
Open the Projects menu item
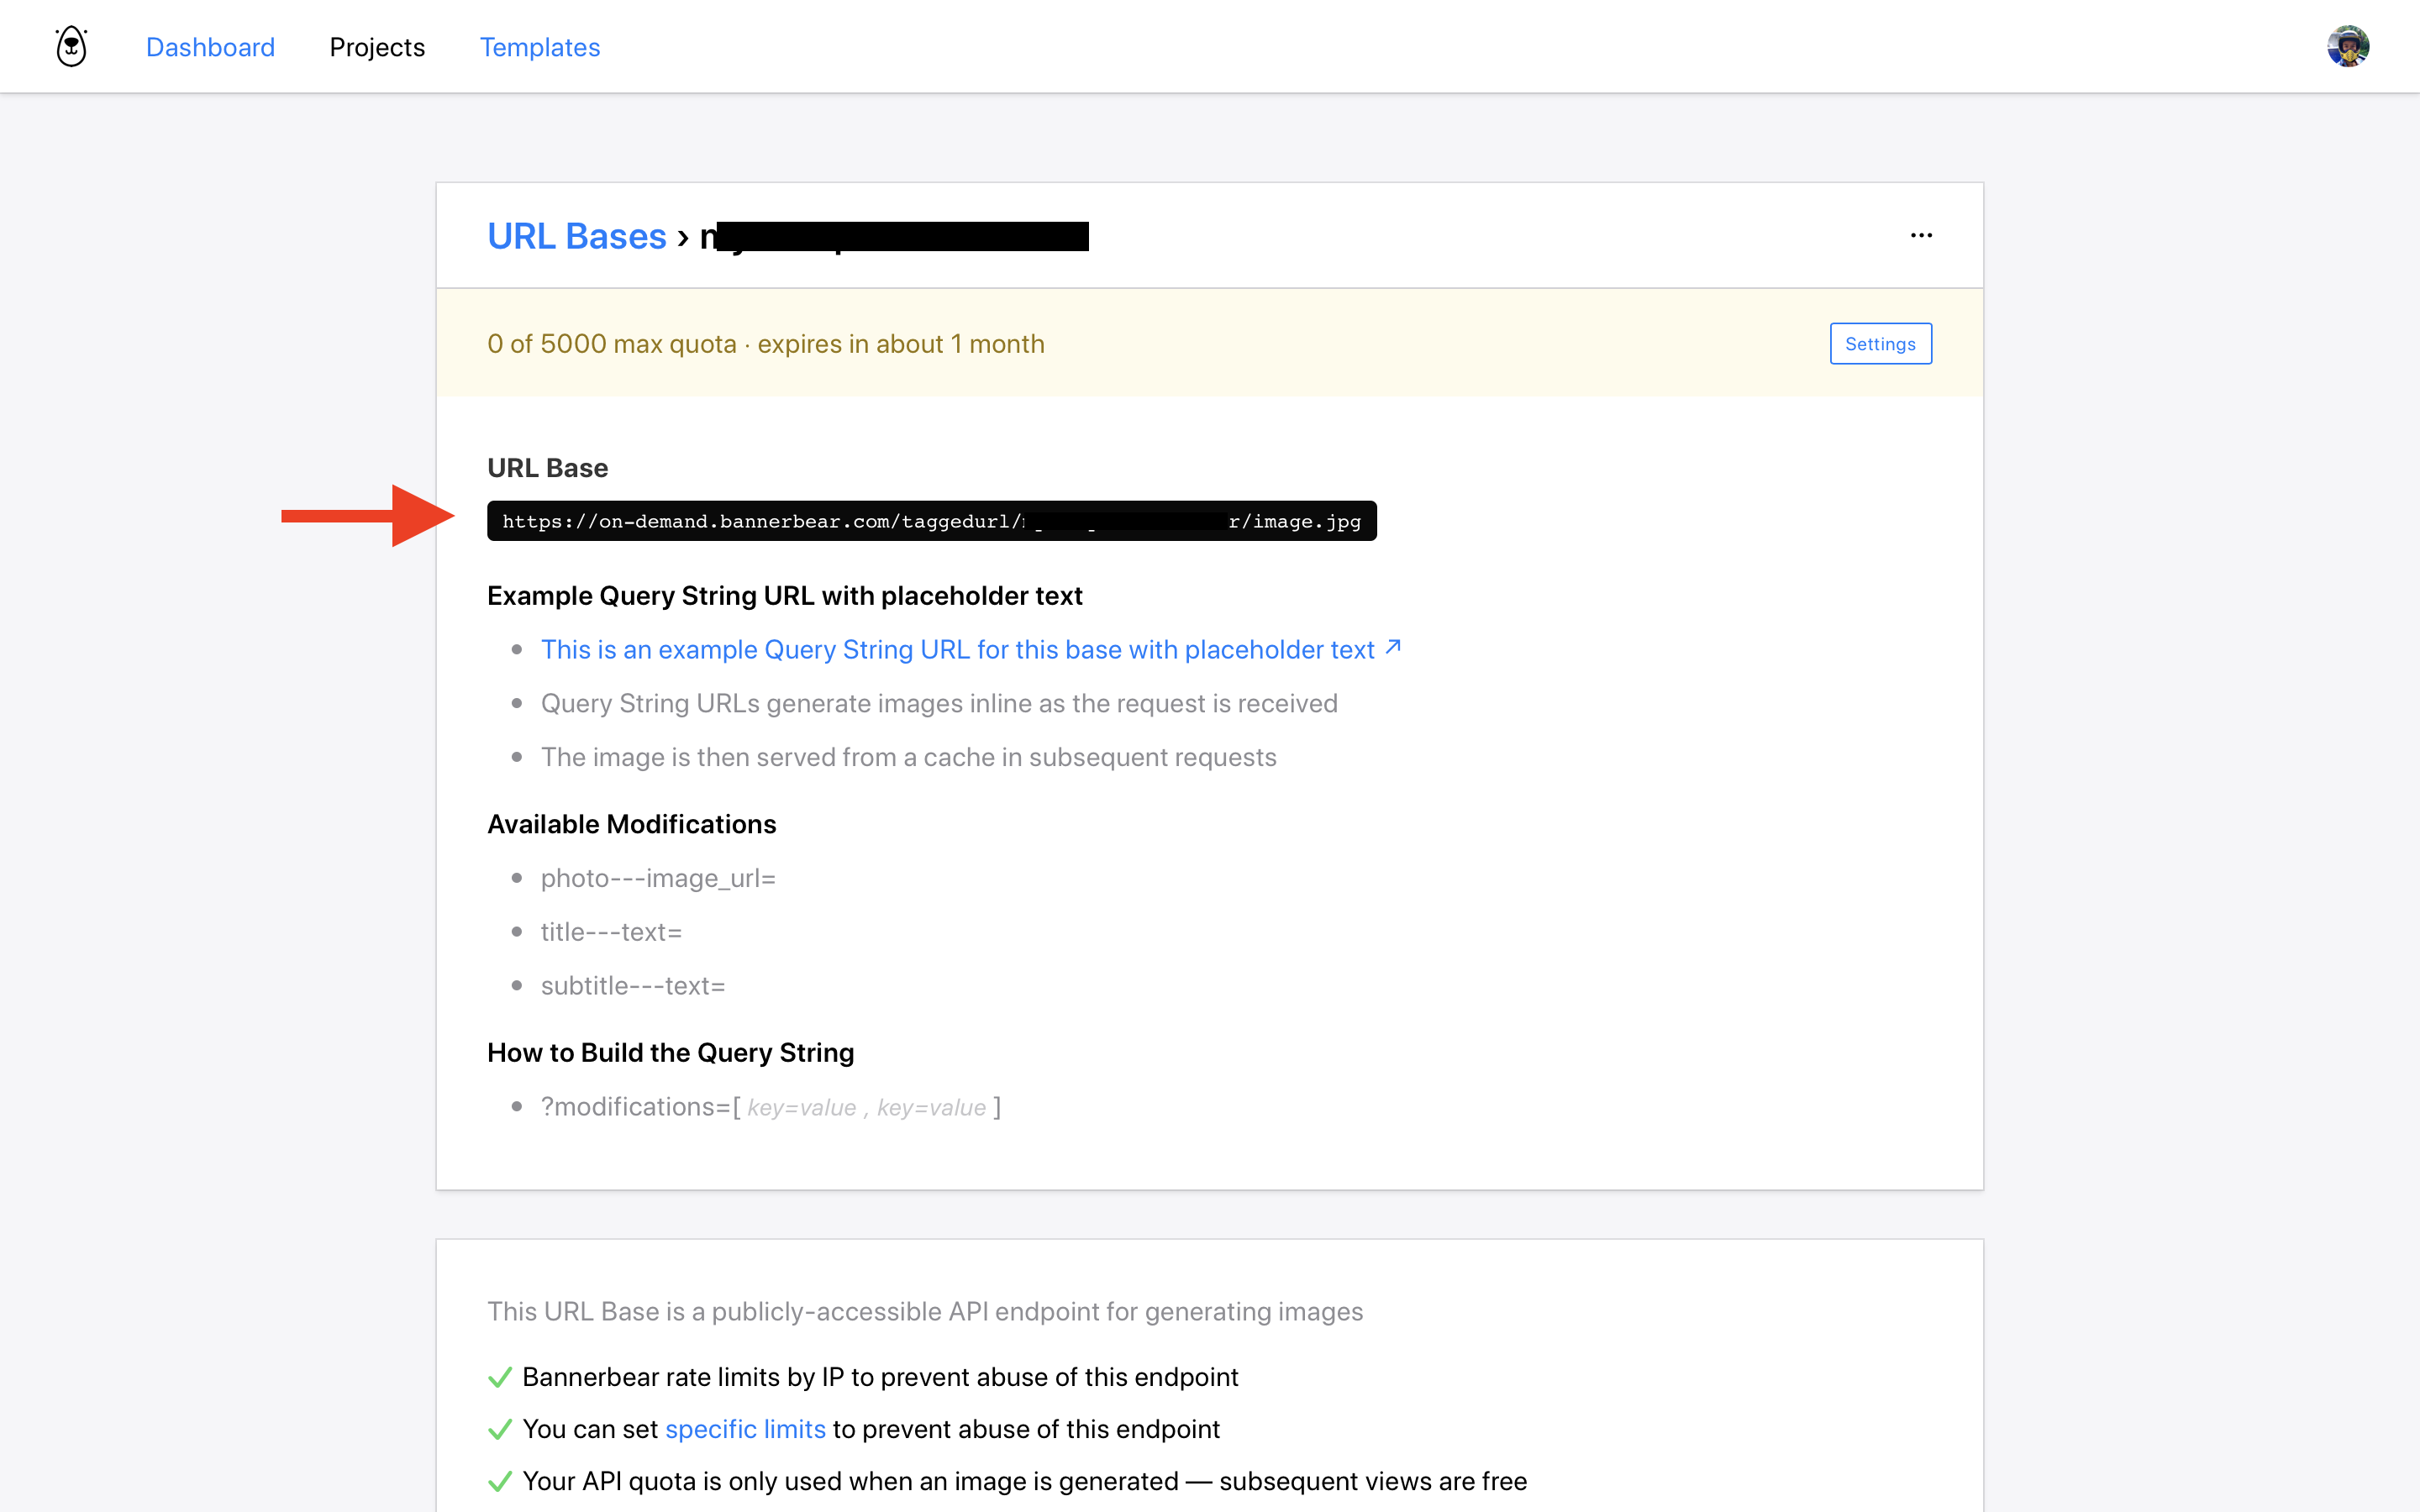coord(377,47)
